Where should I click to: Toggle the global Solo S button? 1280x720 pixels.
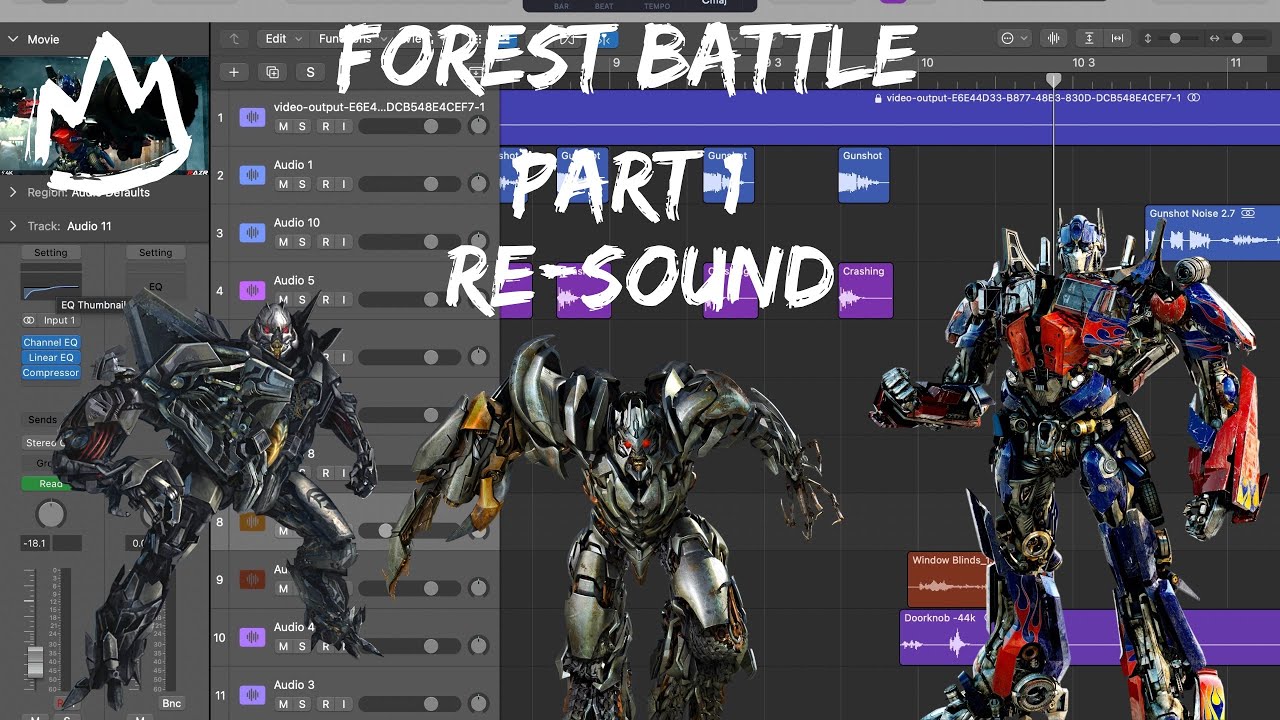[310, 72]
